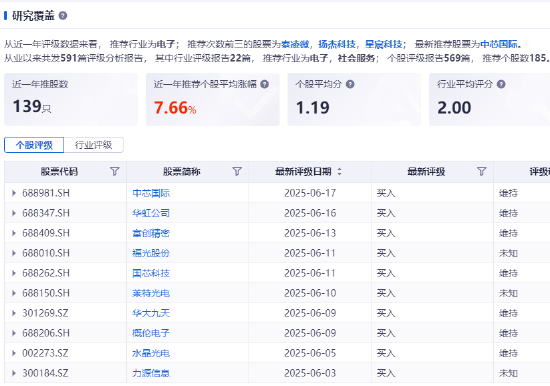Viewport: 550px width, 386px height.
Task: Show info icon next to 行业平均评分
Action: click(x=501, y=84)
